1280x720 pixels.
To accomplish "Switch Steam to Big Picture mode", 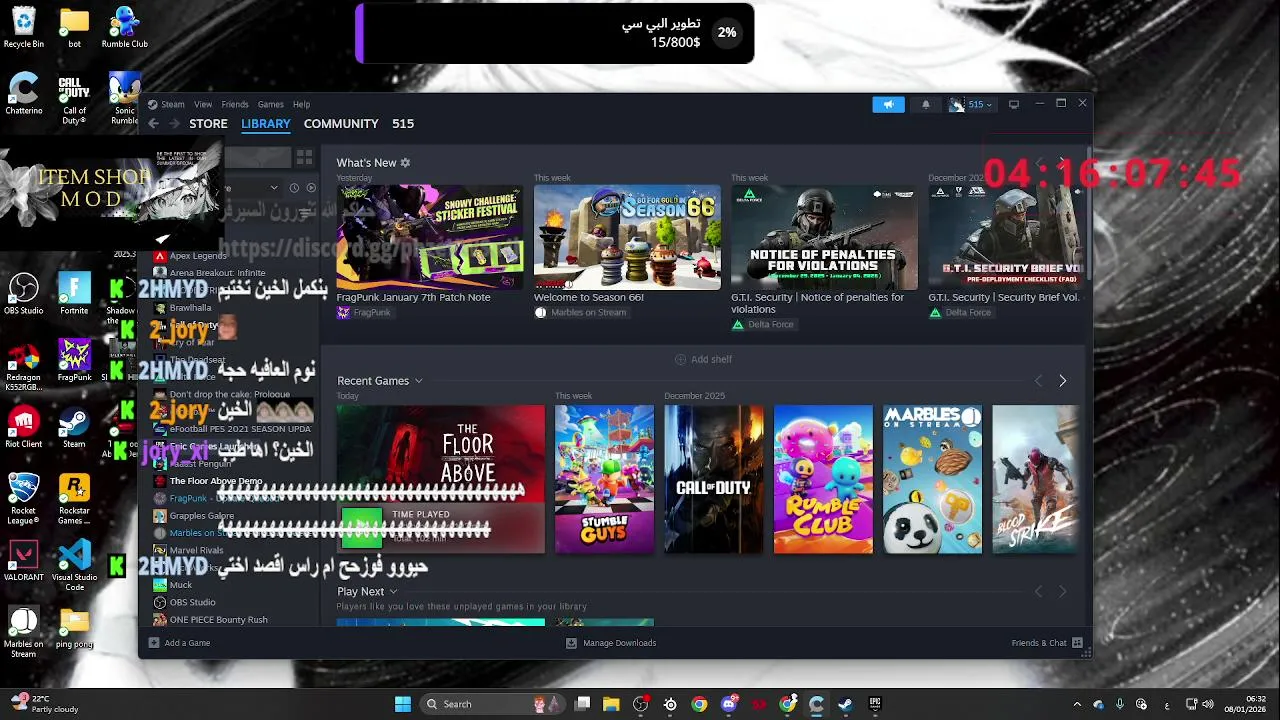I will [x=1013, y=104].
